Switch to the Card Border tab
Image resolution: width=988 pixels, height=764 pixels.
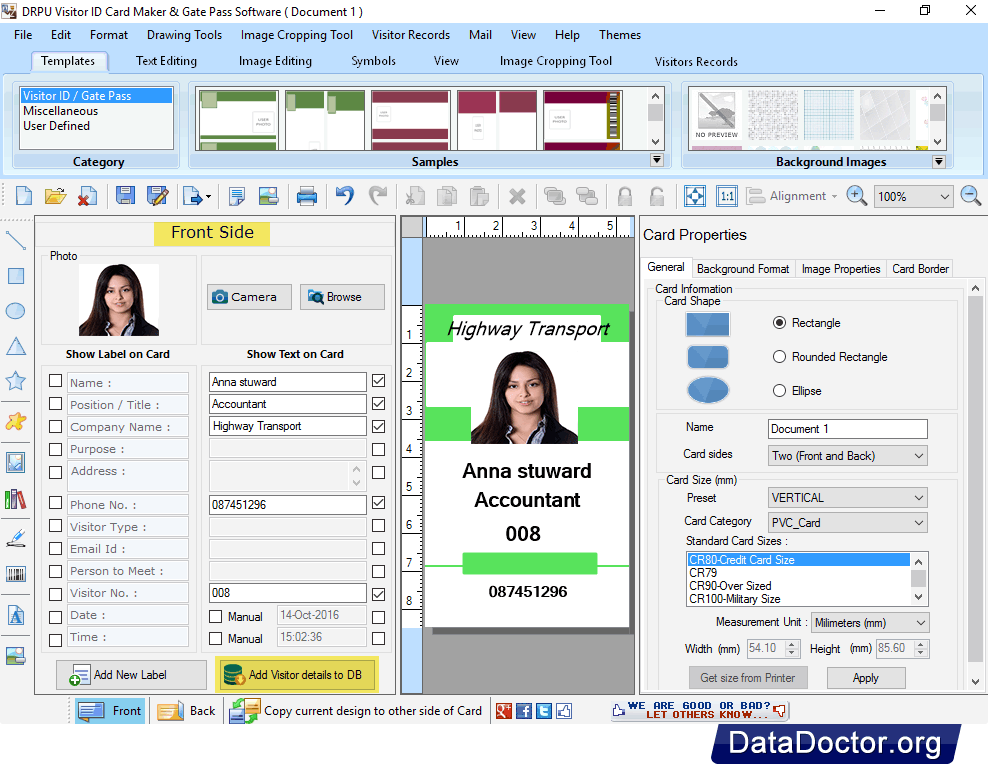(920, 269)
